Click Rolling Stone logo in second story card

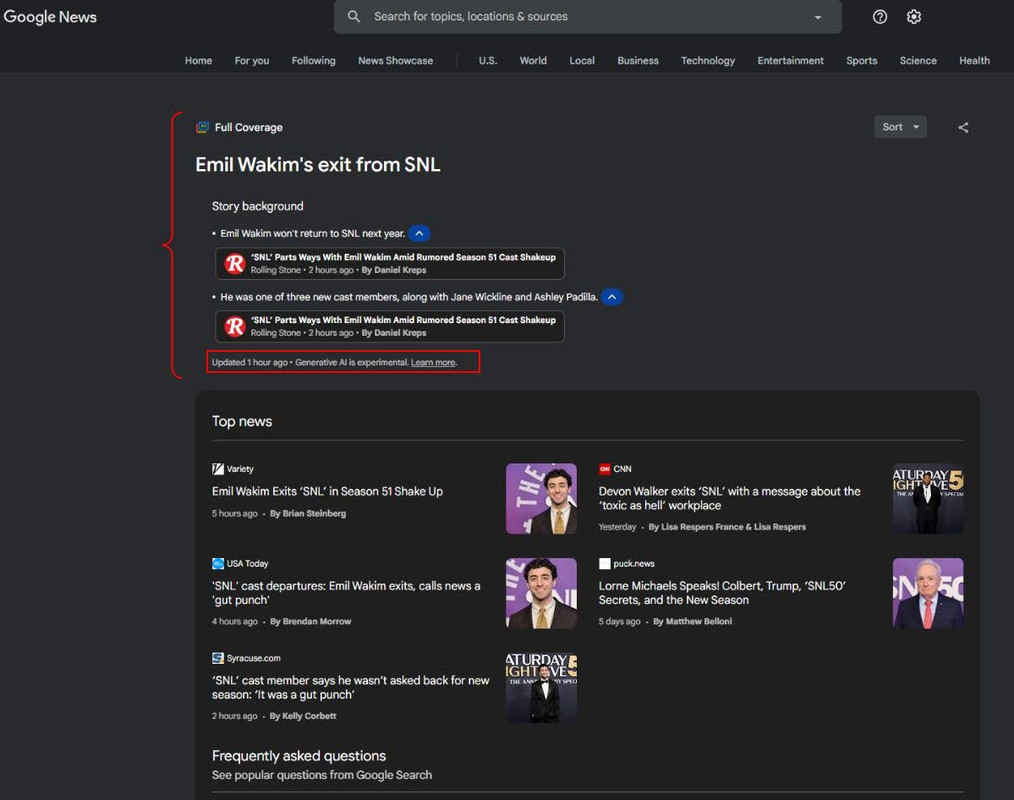click(x=234, y=326)
